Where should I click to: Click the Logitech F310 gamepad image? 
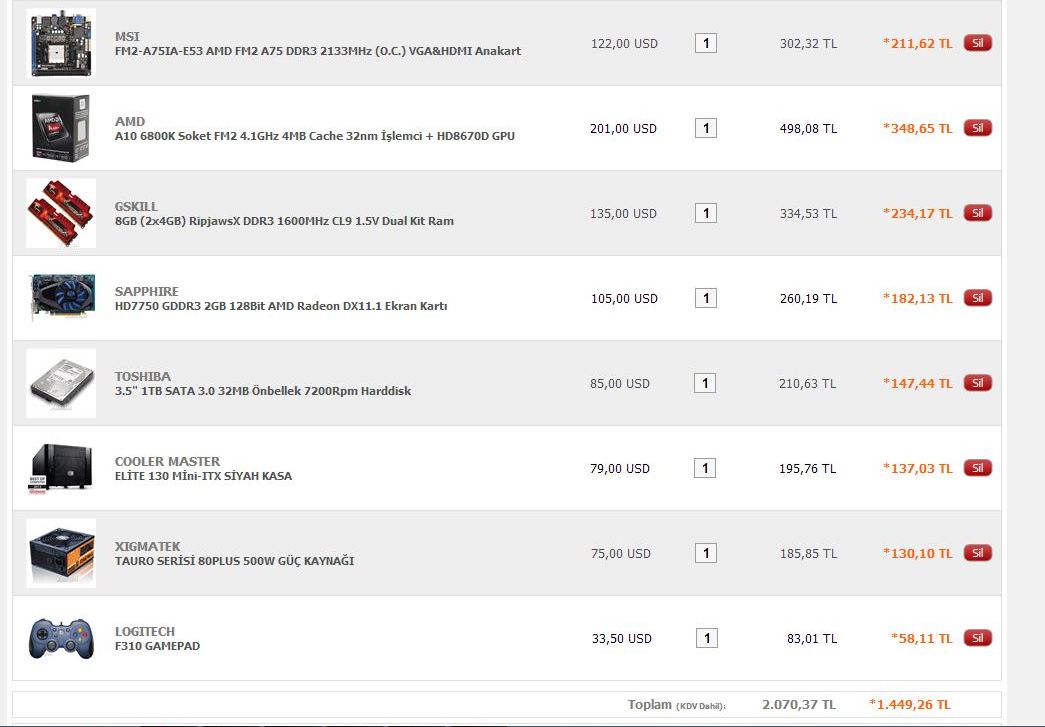(x=61, y=638)
